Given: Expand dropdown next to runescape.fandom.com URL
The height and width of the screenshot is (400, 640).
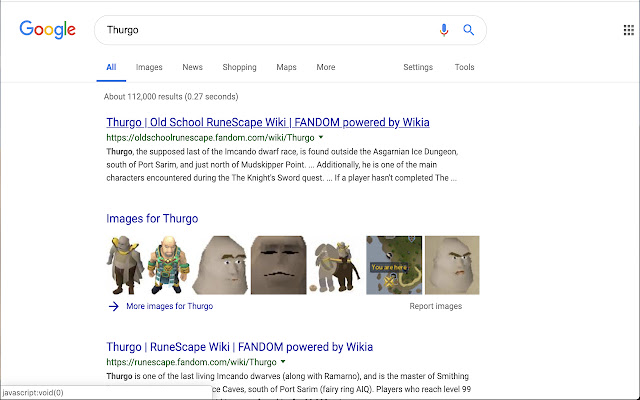Looking at the screenshot, I should [283, 362].
